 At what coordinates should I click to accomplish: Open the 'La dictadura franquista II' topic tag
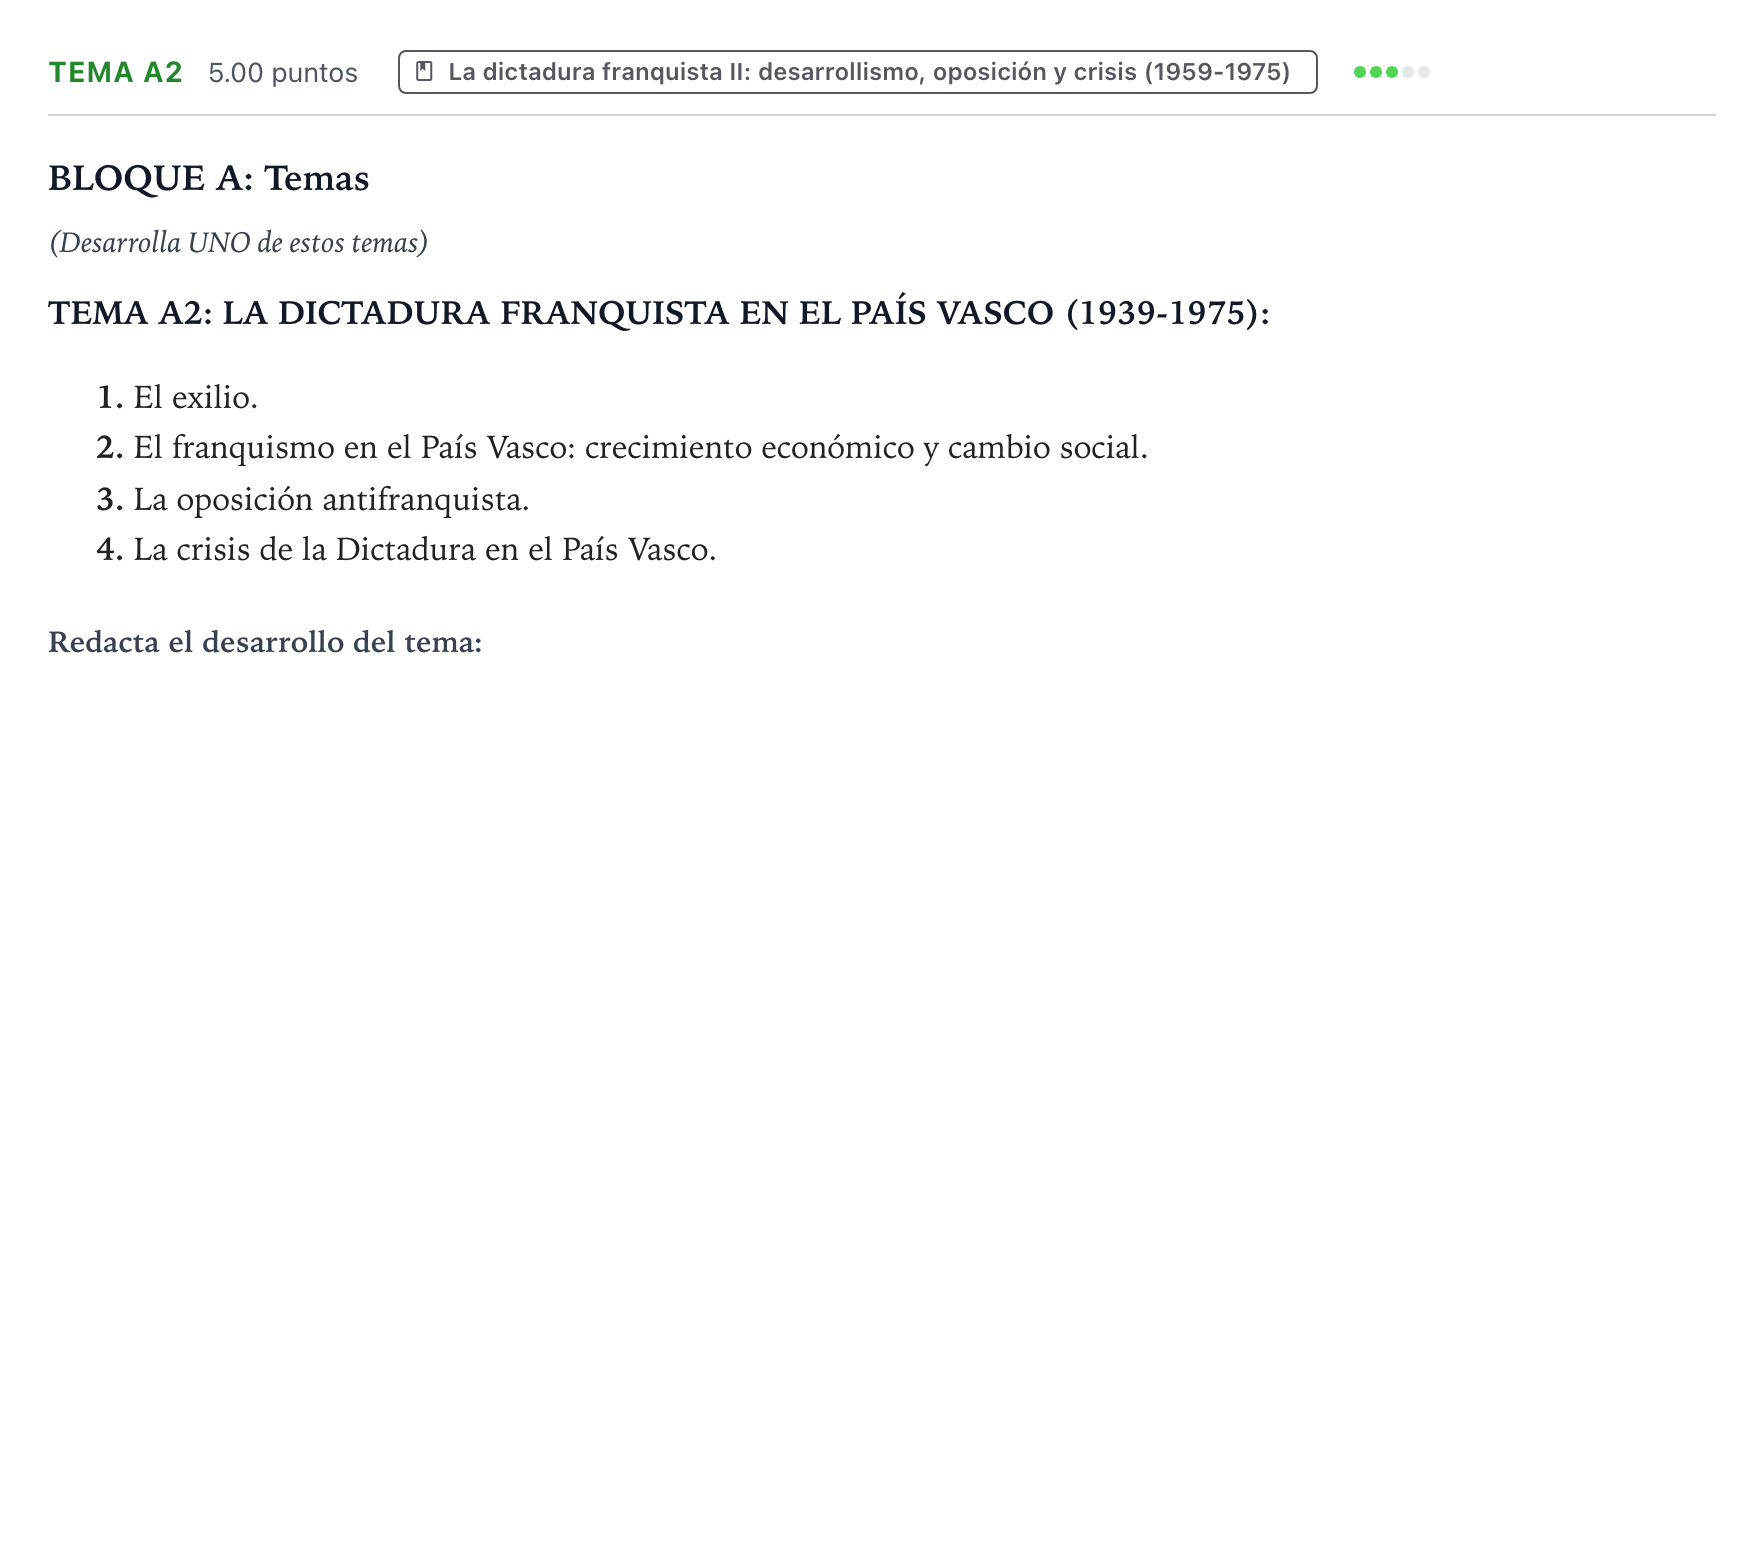pos(857,72)
